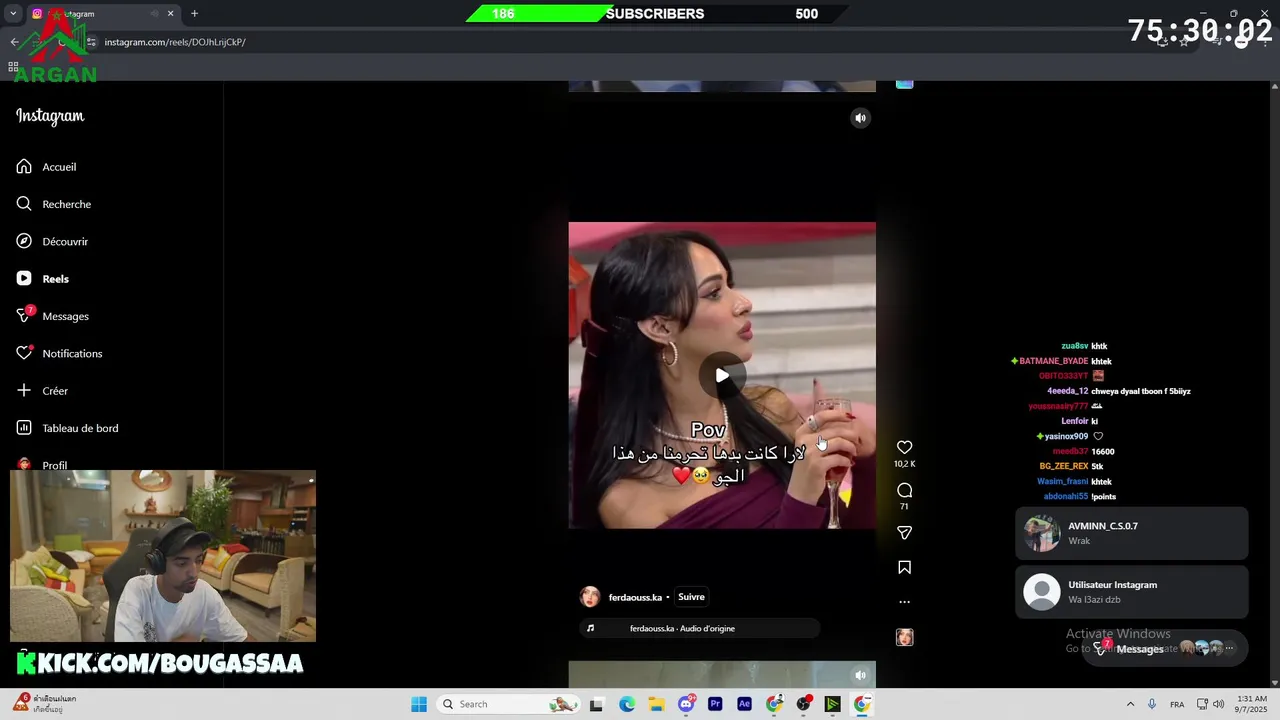The image size is (1280, 720).
Task: Open reel more options three dots
Action: [904, 602]
